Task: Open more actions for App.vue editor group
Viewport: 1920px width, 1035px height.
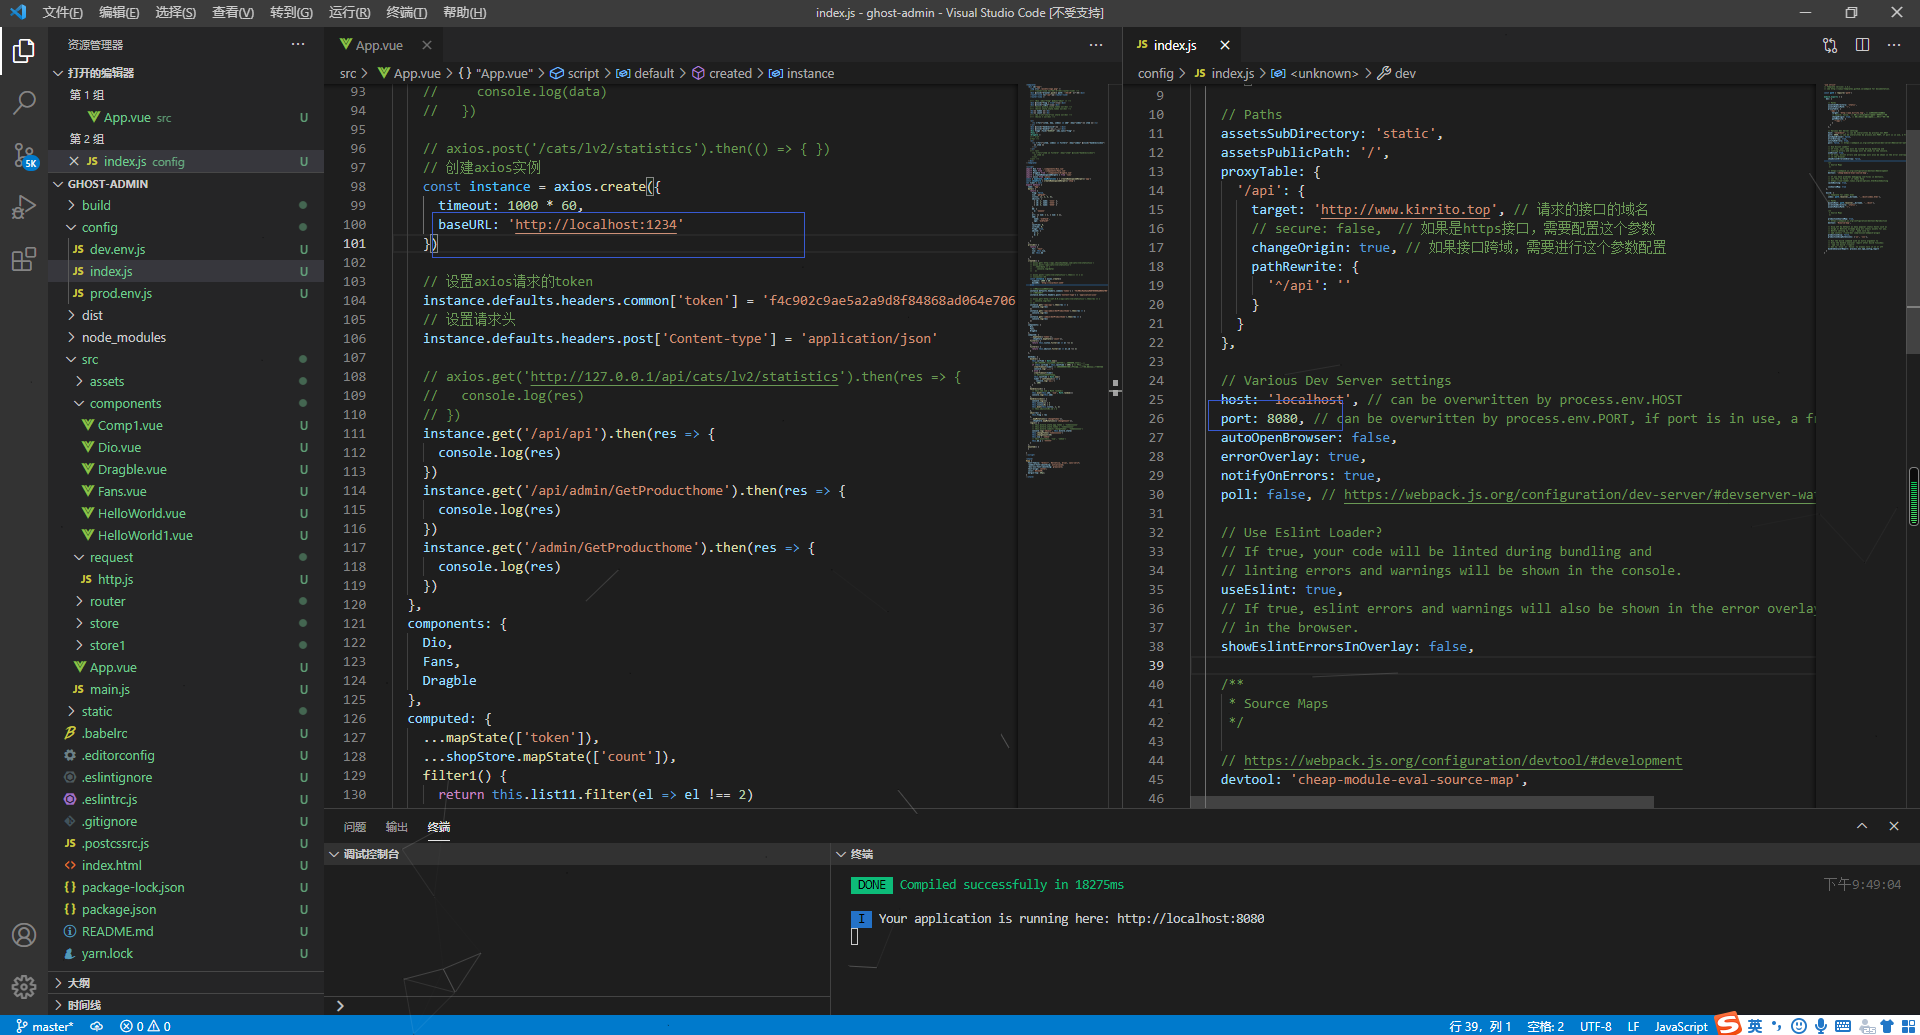Action: pyautogui.click(x=1096, y=45)
